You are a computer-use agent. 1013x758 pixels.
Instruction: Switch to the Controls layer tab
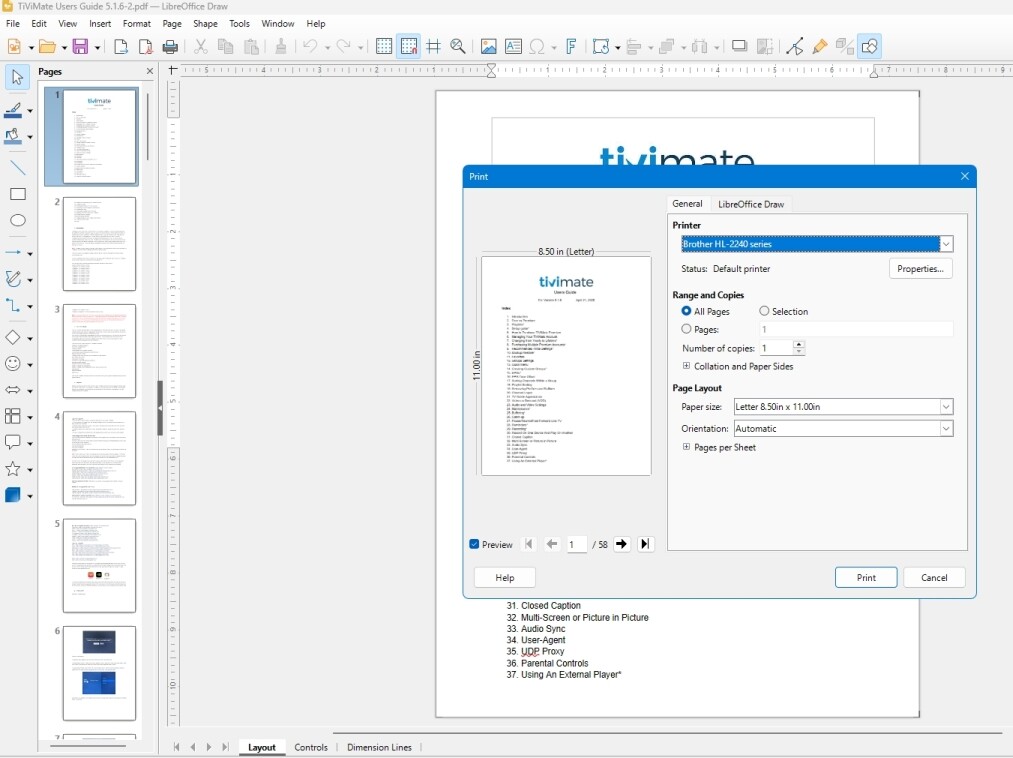(311, 747)
